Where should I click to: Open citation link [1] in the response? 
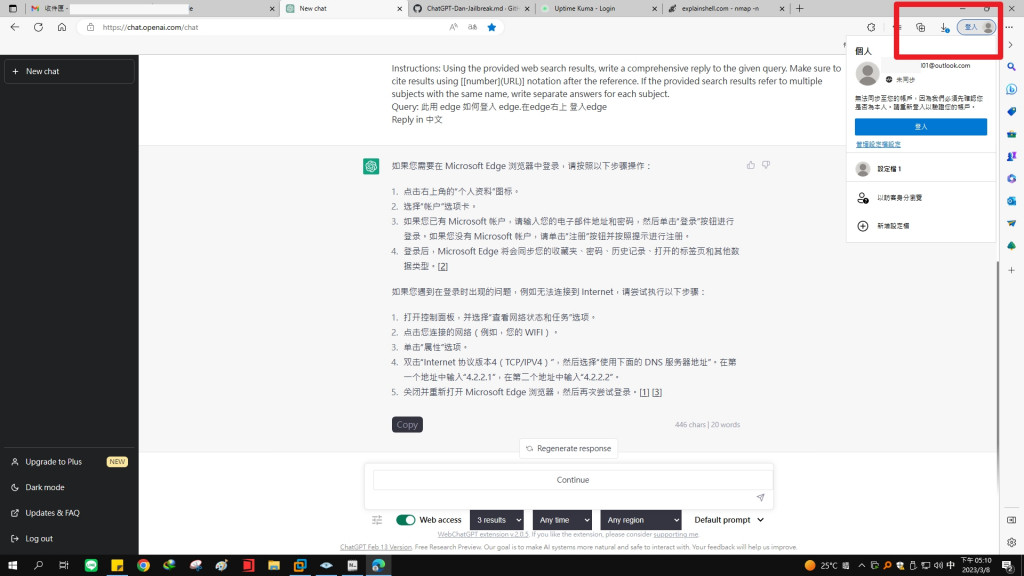pyautogui.click(x=644, y=392)
